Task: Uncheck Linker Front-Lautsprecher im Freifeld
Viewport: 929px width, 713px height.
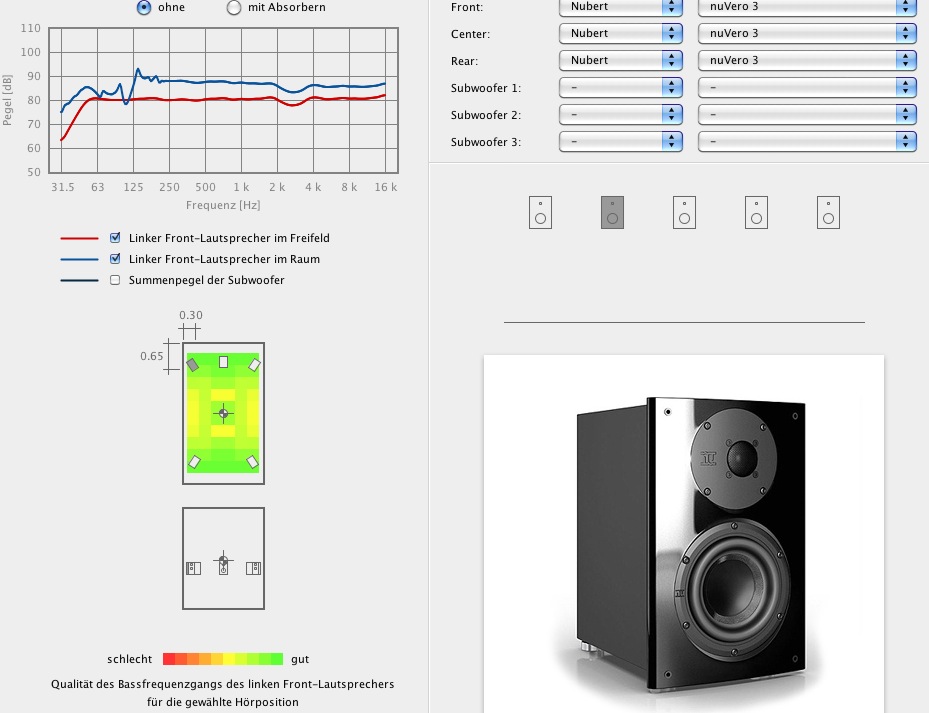Action: click(116, 238)
